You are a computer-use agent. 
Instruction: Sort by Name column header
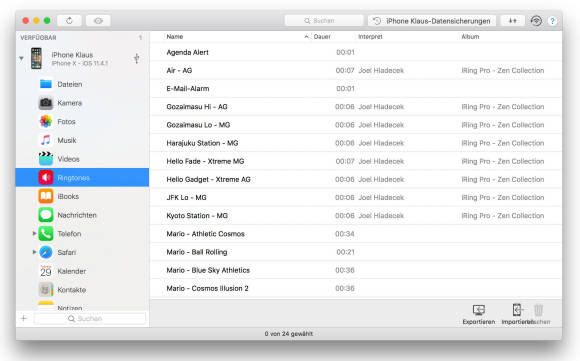175,37
